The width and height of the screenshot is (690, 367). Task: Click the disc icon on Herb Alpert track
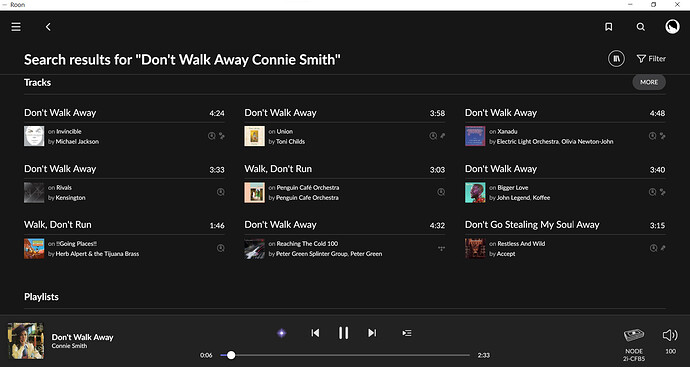click(x=221, y=248)
